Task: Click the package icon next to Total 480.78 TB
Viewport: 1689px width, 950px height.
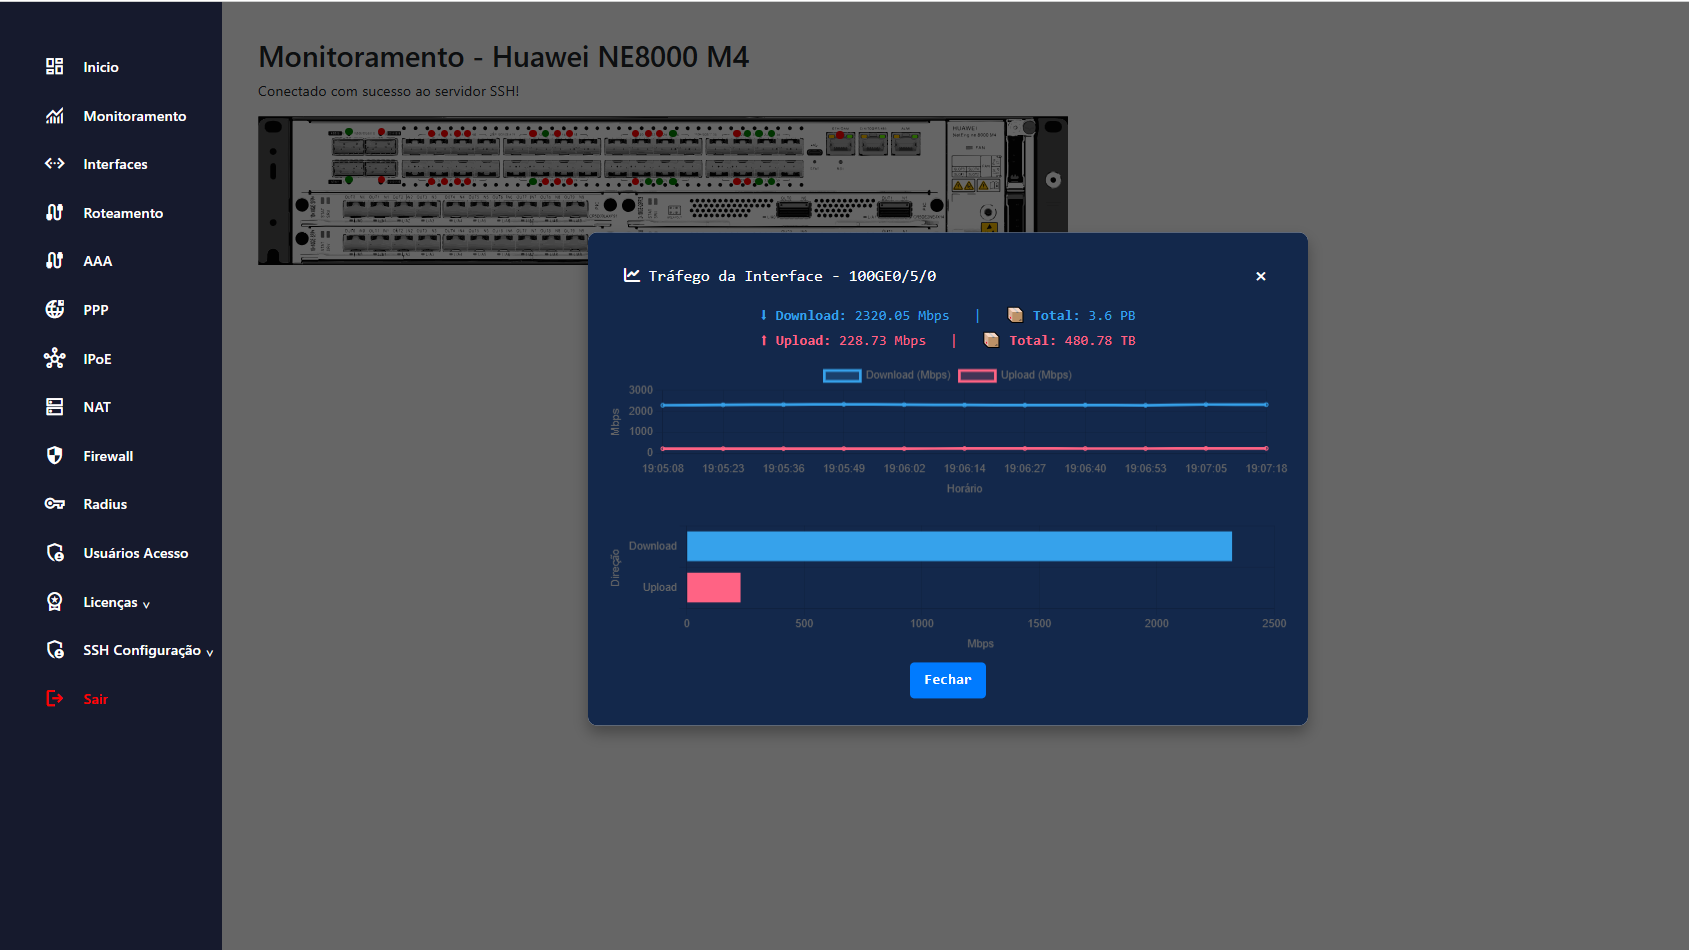Action: tap(991, 341)
